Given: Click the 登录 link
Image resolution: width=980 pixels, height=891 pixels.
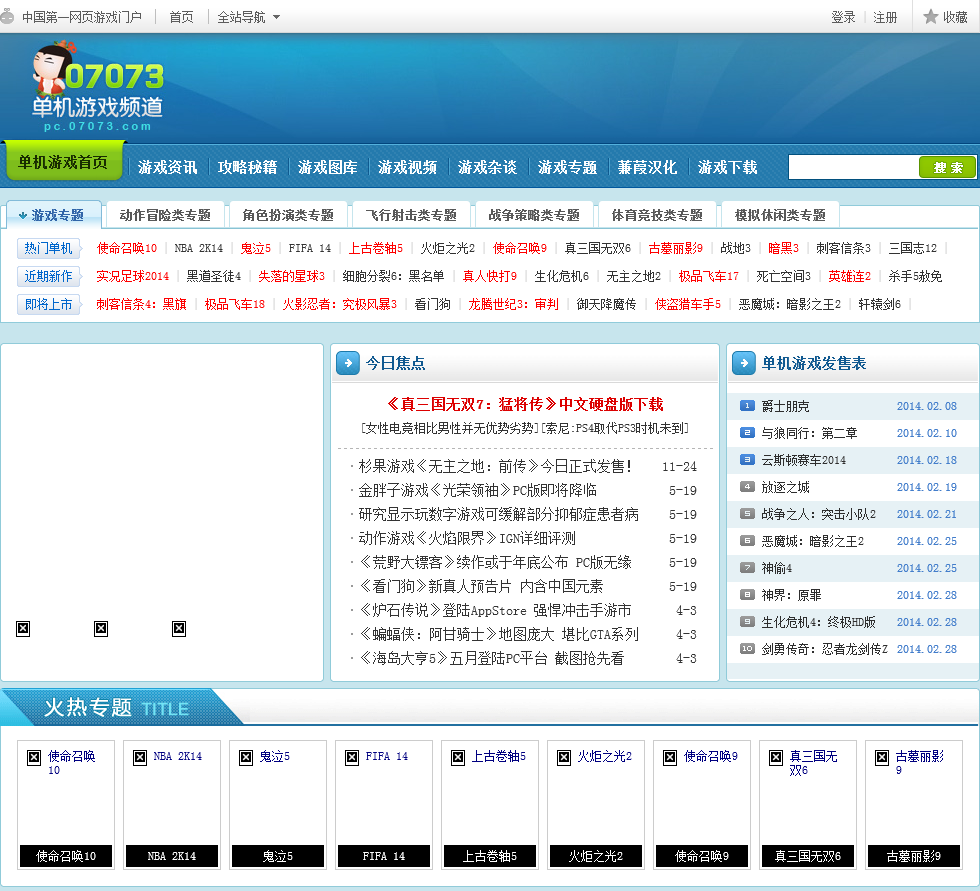Looking at the screenshot, I should click(x=843, y=17).
